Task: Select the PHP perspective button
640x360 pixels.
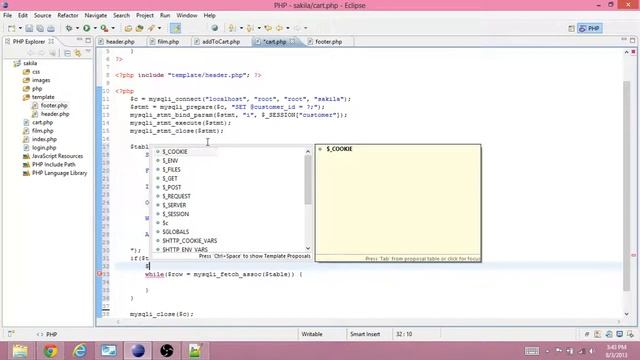Action: click(589, 28)
